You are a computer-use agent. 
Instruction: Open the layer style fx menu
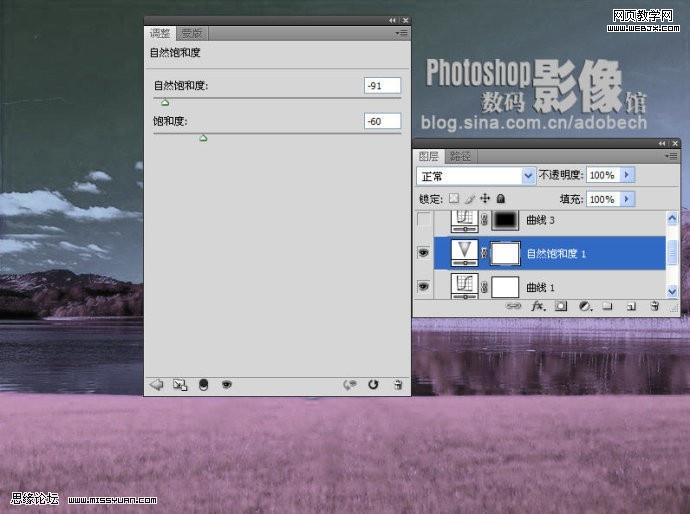(x=538, y=306)
